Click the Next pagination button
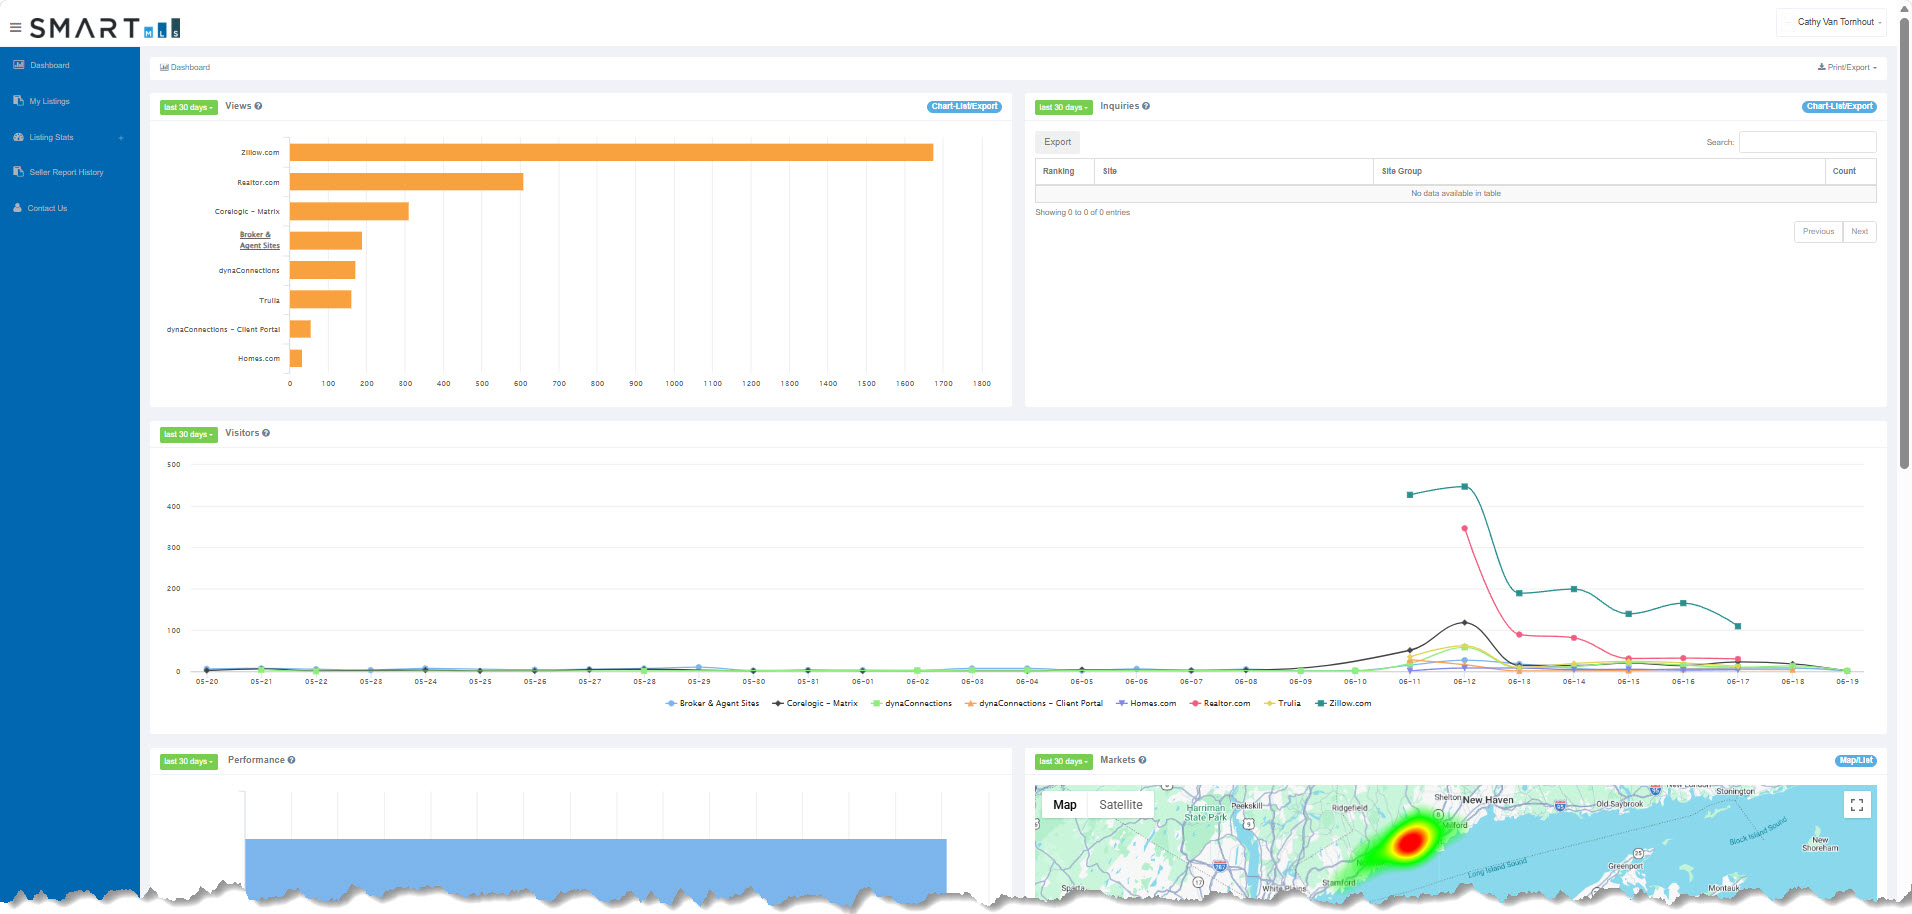Screen dimensions: 1912x914 pyautogui.click(x=1860, y=232)
